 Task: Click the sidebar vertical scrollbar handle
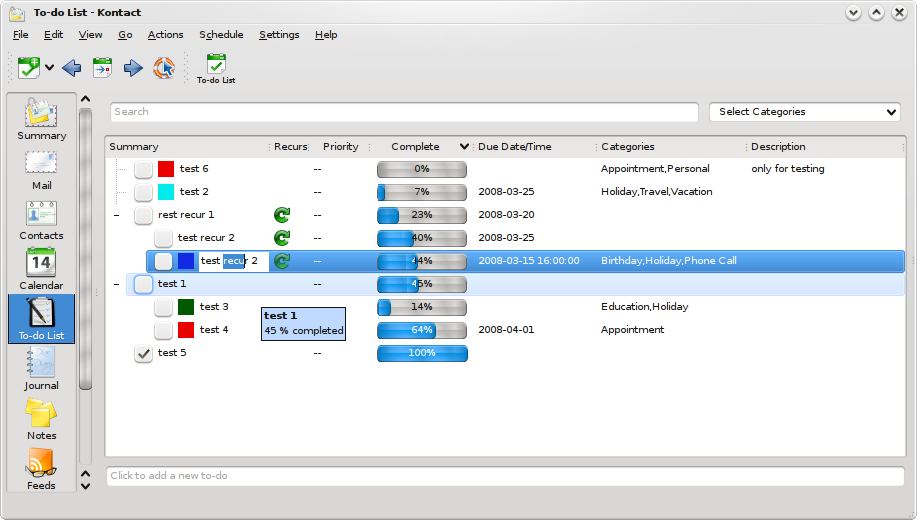tap(85, 249)
